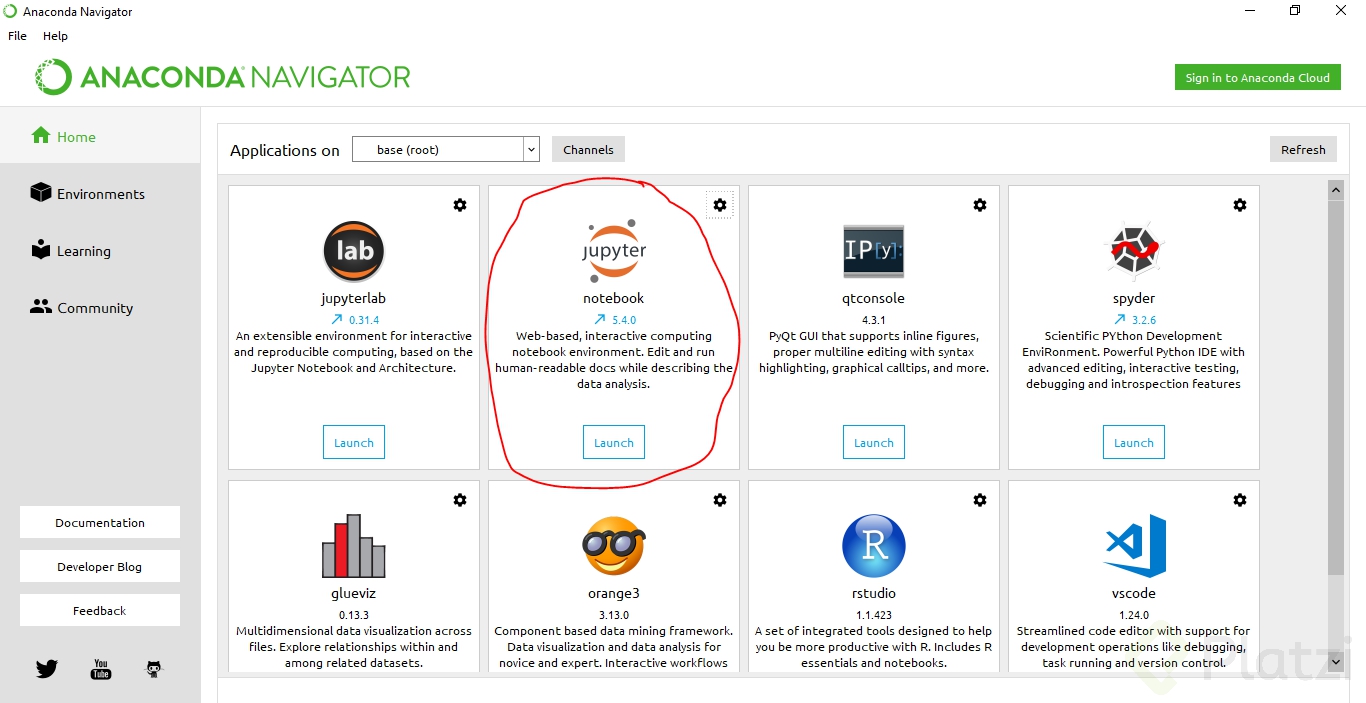Click the applications scrollbar down arrow
Viewport: 1366px width, 703px height.
(x=1335, y=661)
